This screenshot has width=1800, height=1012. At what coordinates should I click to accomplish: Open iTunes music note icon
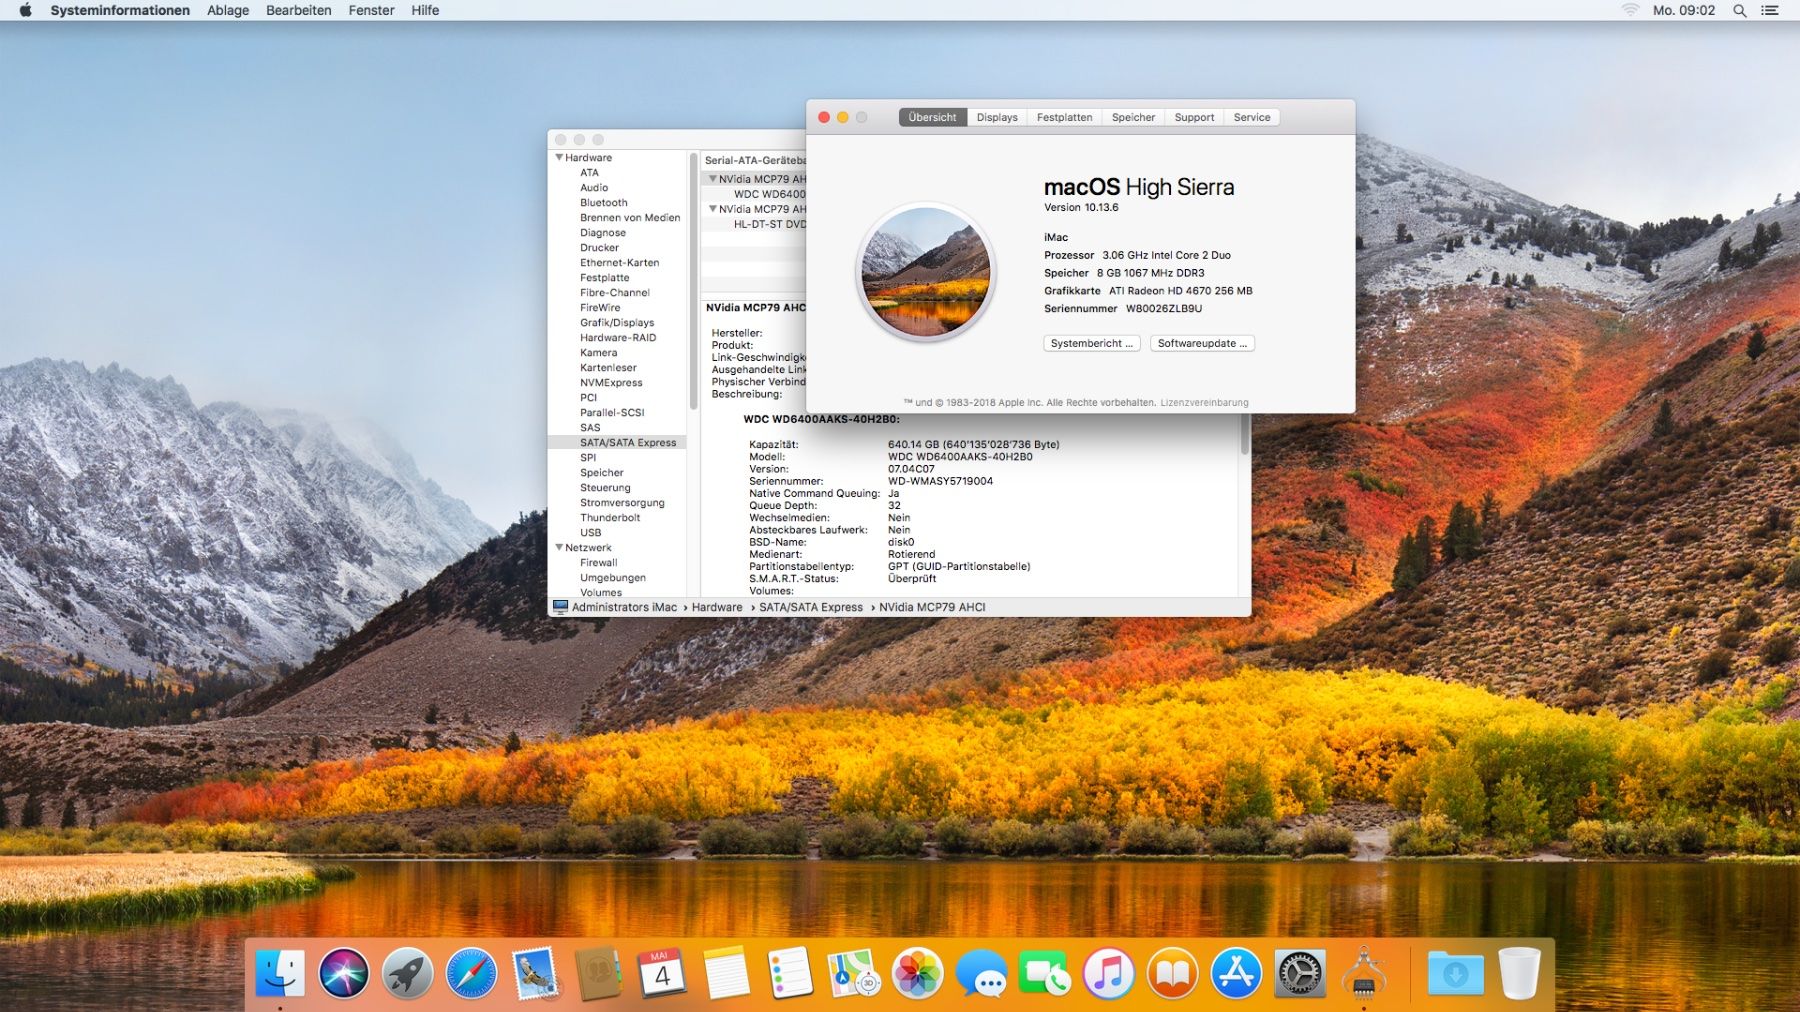pyautogui.click(x=1108, y=973)
